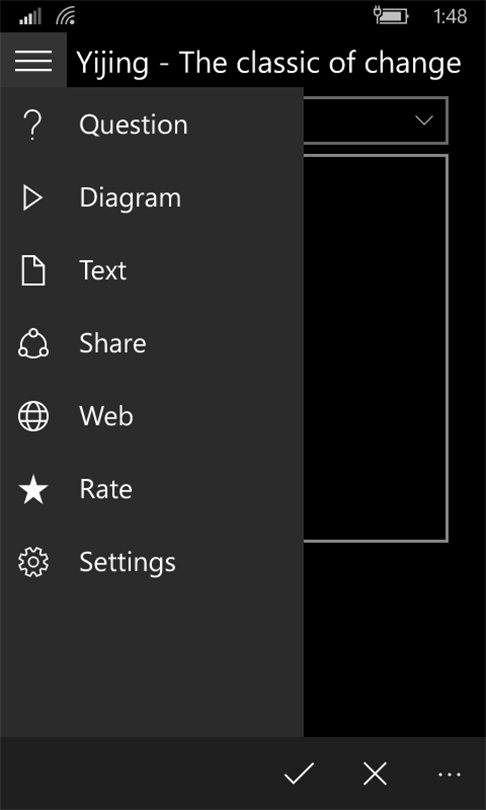Viewport: 486px width, 810px height.
Task: Click the Share circle icon
Action: (33, 344)
